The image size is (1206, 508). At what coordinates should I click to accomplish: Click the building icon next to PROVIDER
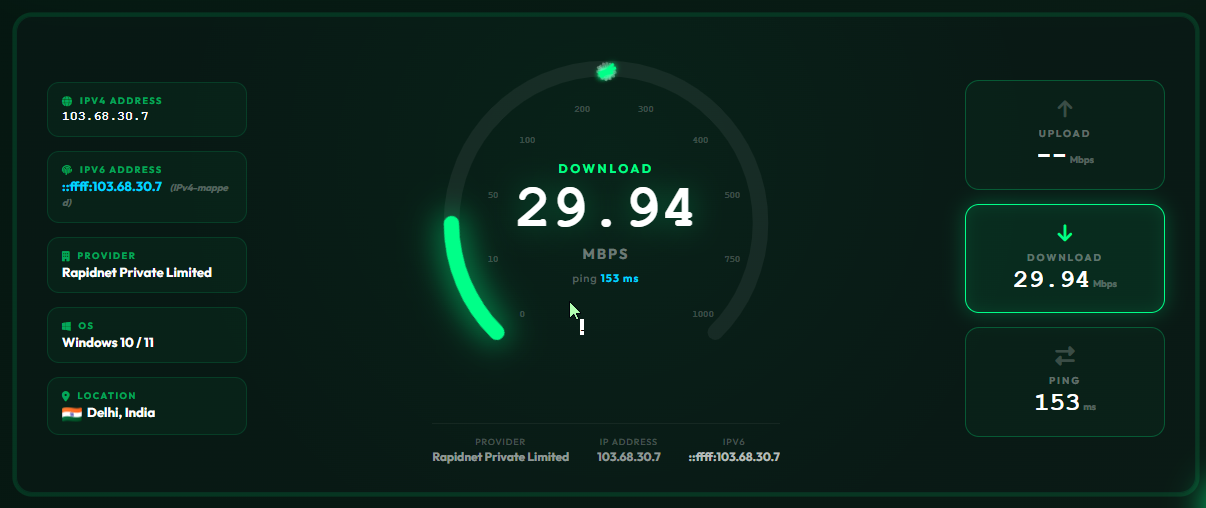(67, 256)
